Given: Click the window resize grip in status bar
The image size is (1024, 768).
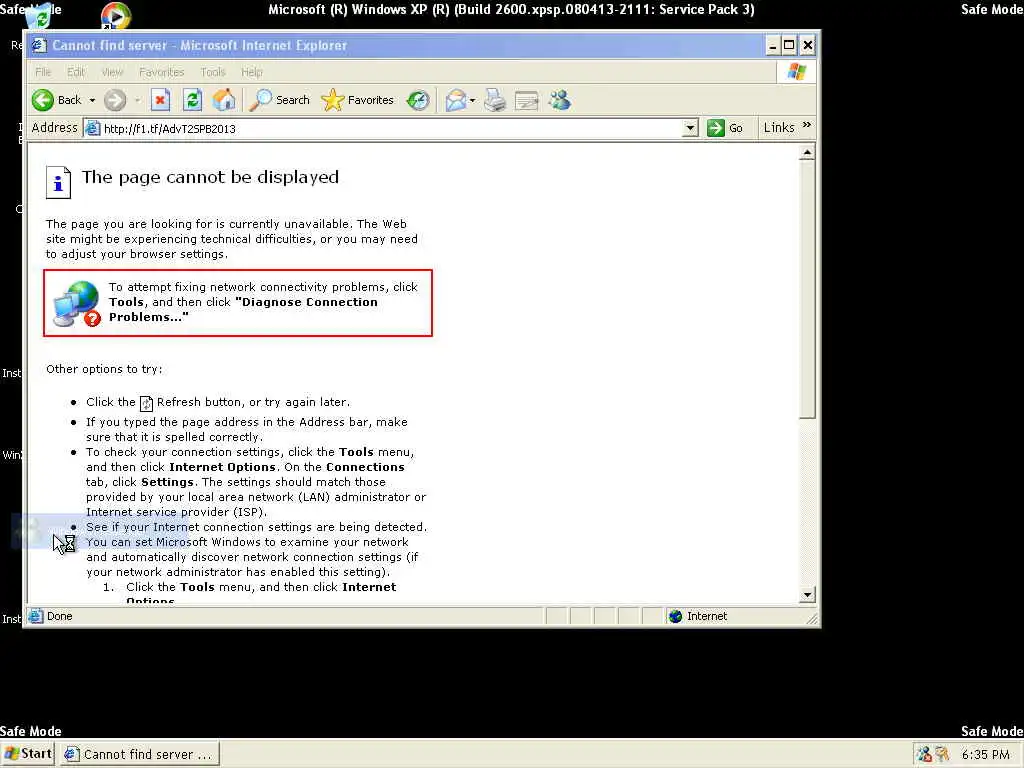Looking at the screenshot, I should pyautogui.click(x=813, y=618).
